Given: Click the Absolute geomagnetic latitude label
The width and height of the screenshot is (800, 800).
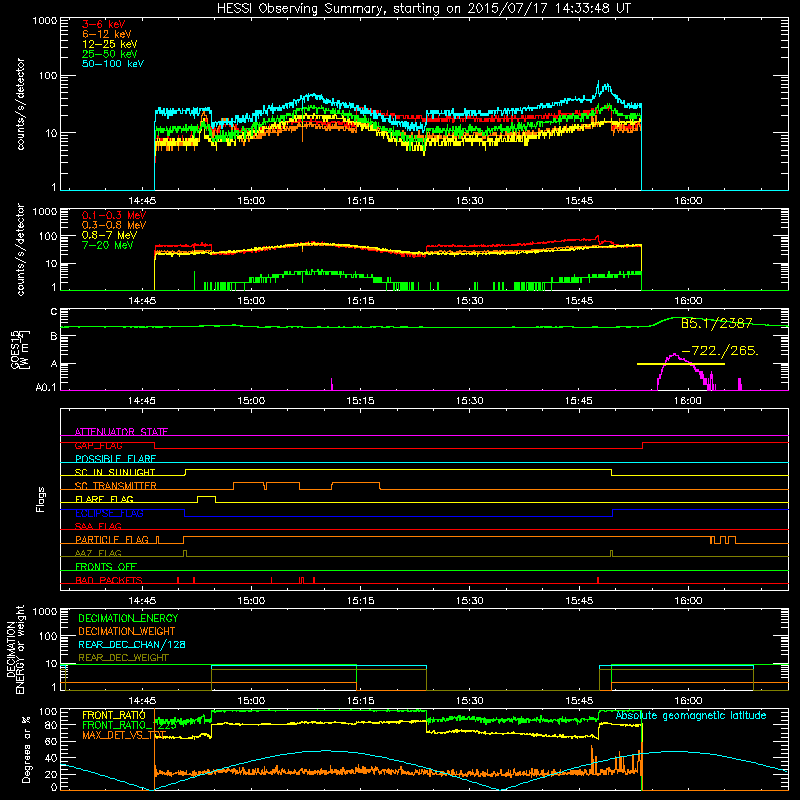Looking at the screenshot, I should (x=691, y=715).
